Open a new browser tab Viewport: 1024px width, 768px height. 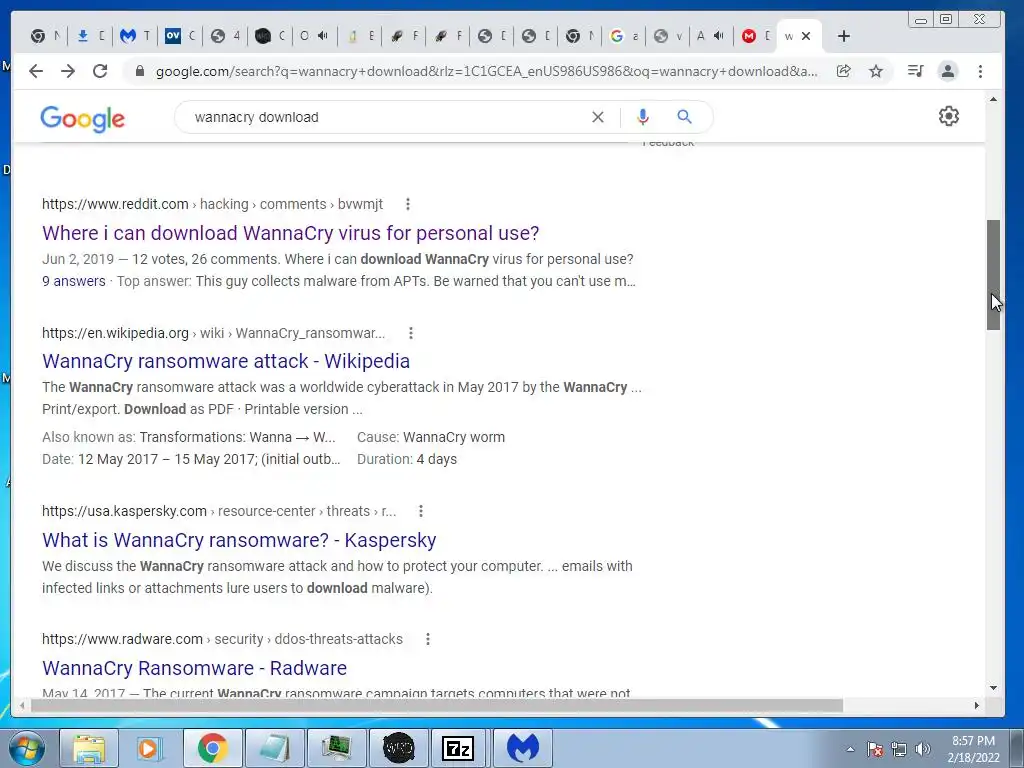[x=844, y=36]
